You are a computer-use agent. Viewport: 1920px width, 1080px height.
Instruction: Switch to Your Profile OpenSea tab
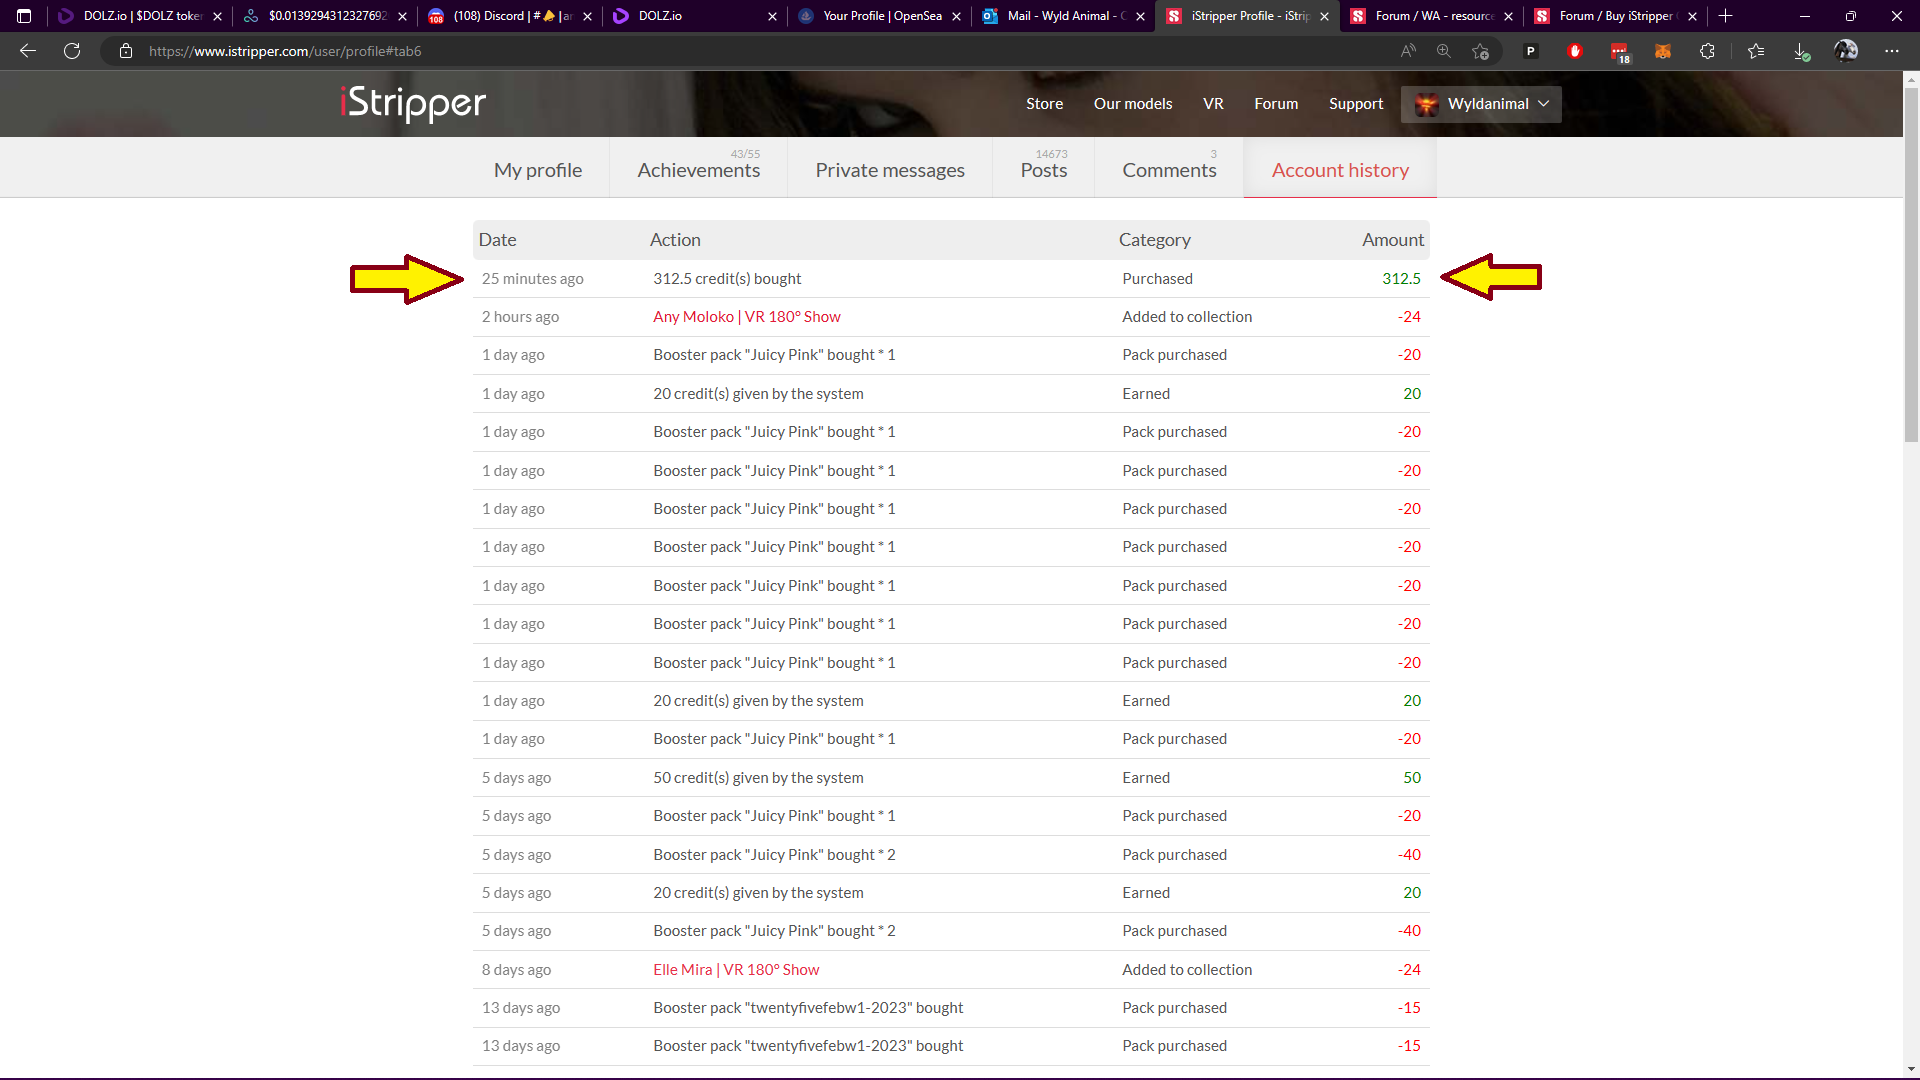(x=880, y=16)
